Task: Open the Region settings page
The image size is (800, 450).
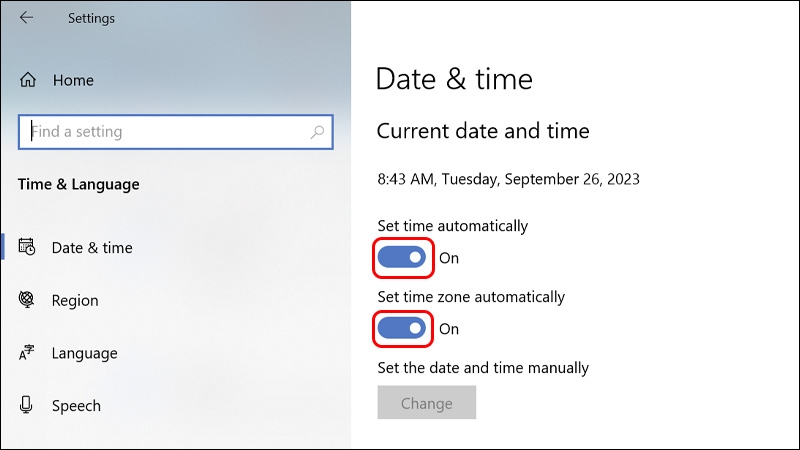Action: [75, 300]
